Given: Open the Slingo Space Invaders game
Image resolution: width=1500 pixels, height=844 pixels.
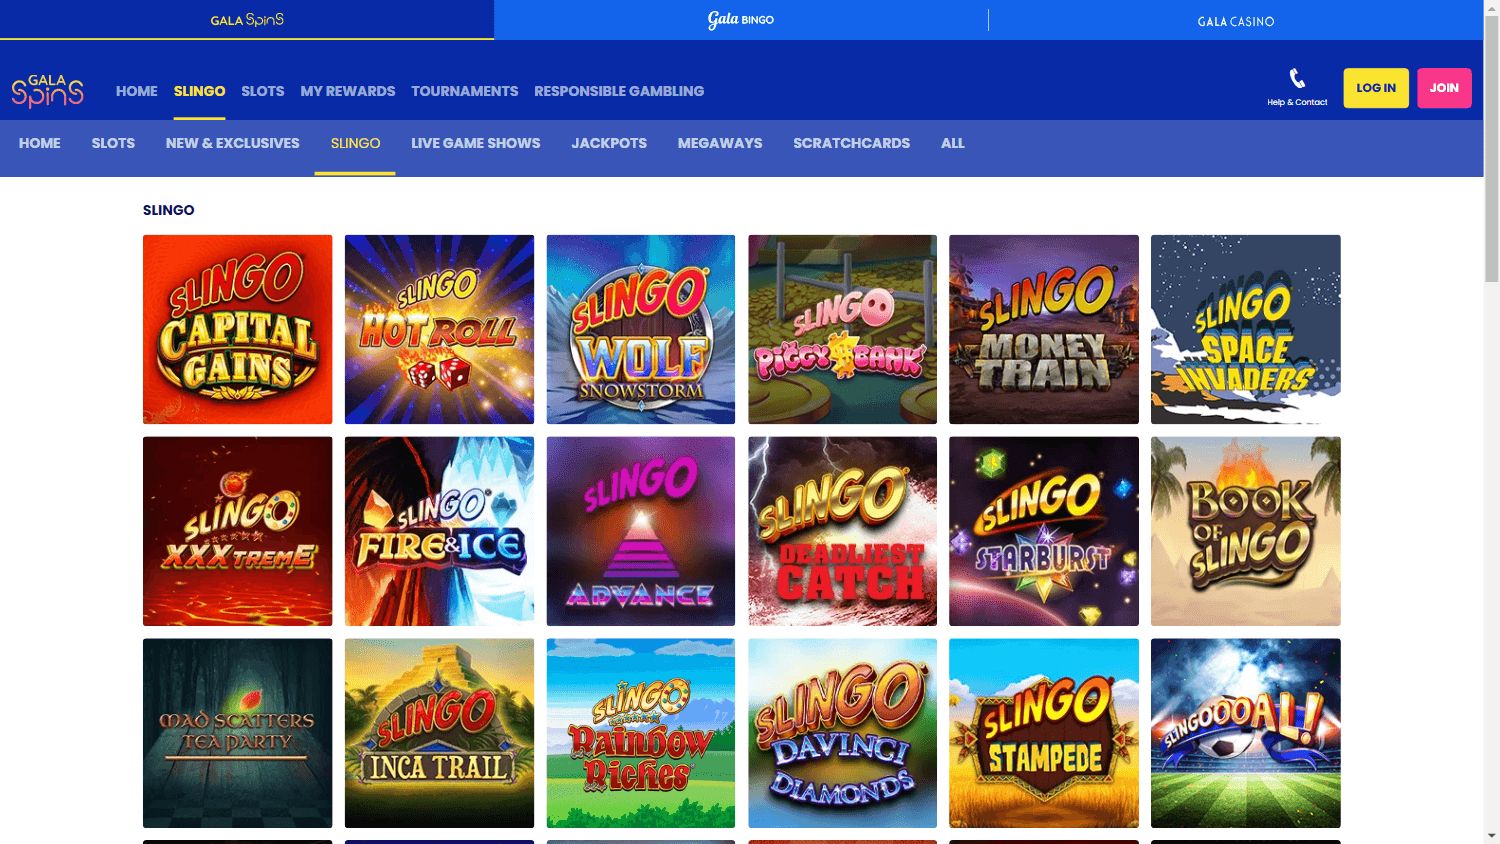Looking at the screenshot, I should coord(1245,329).
